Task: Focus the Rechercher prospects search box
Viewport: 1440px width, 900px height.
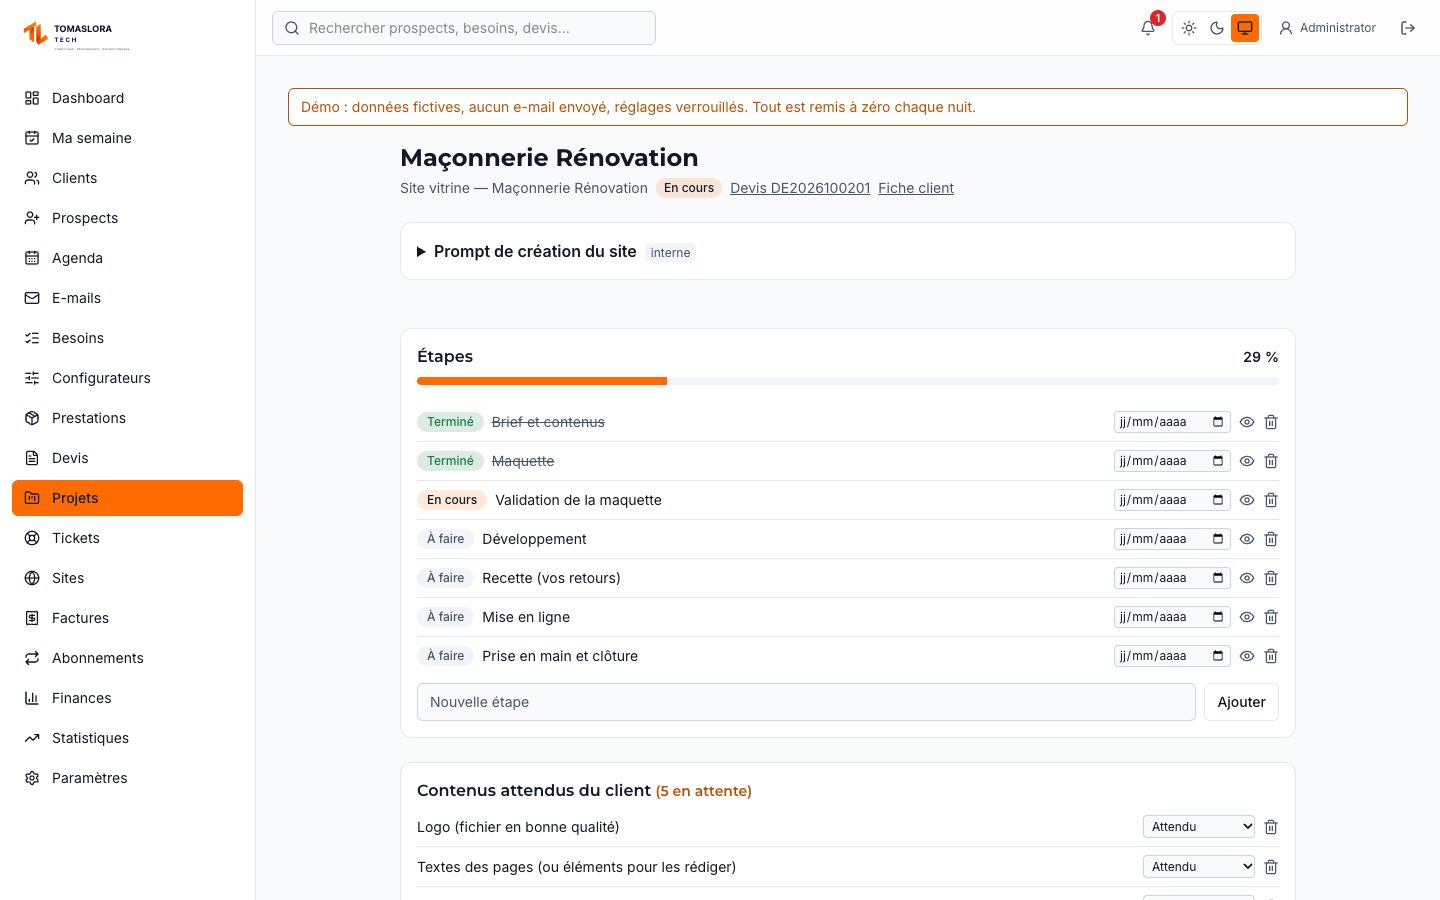Action: (464, 28)
